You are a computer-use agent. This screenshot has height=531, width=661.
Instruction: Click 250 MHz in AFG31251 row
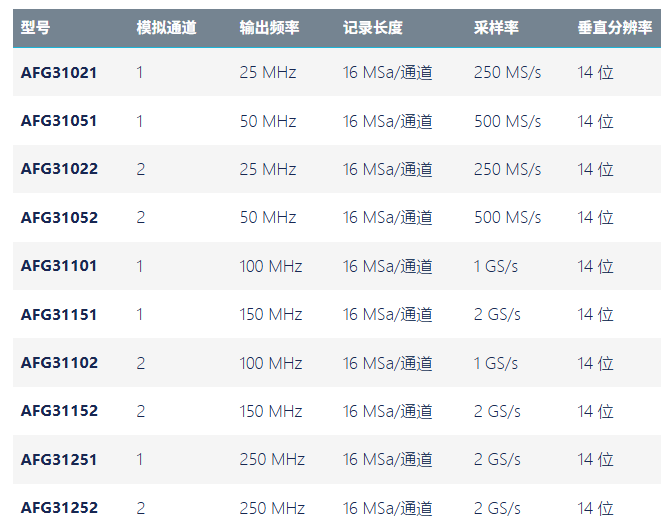coord(272,459)
